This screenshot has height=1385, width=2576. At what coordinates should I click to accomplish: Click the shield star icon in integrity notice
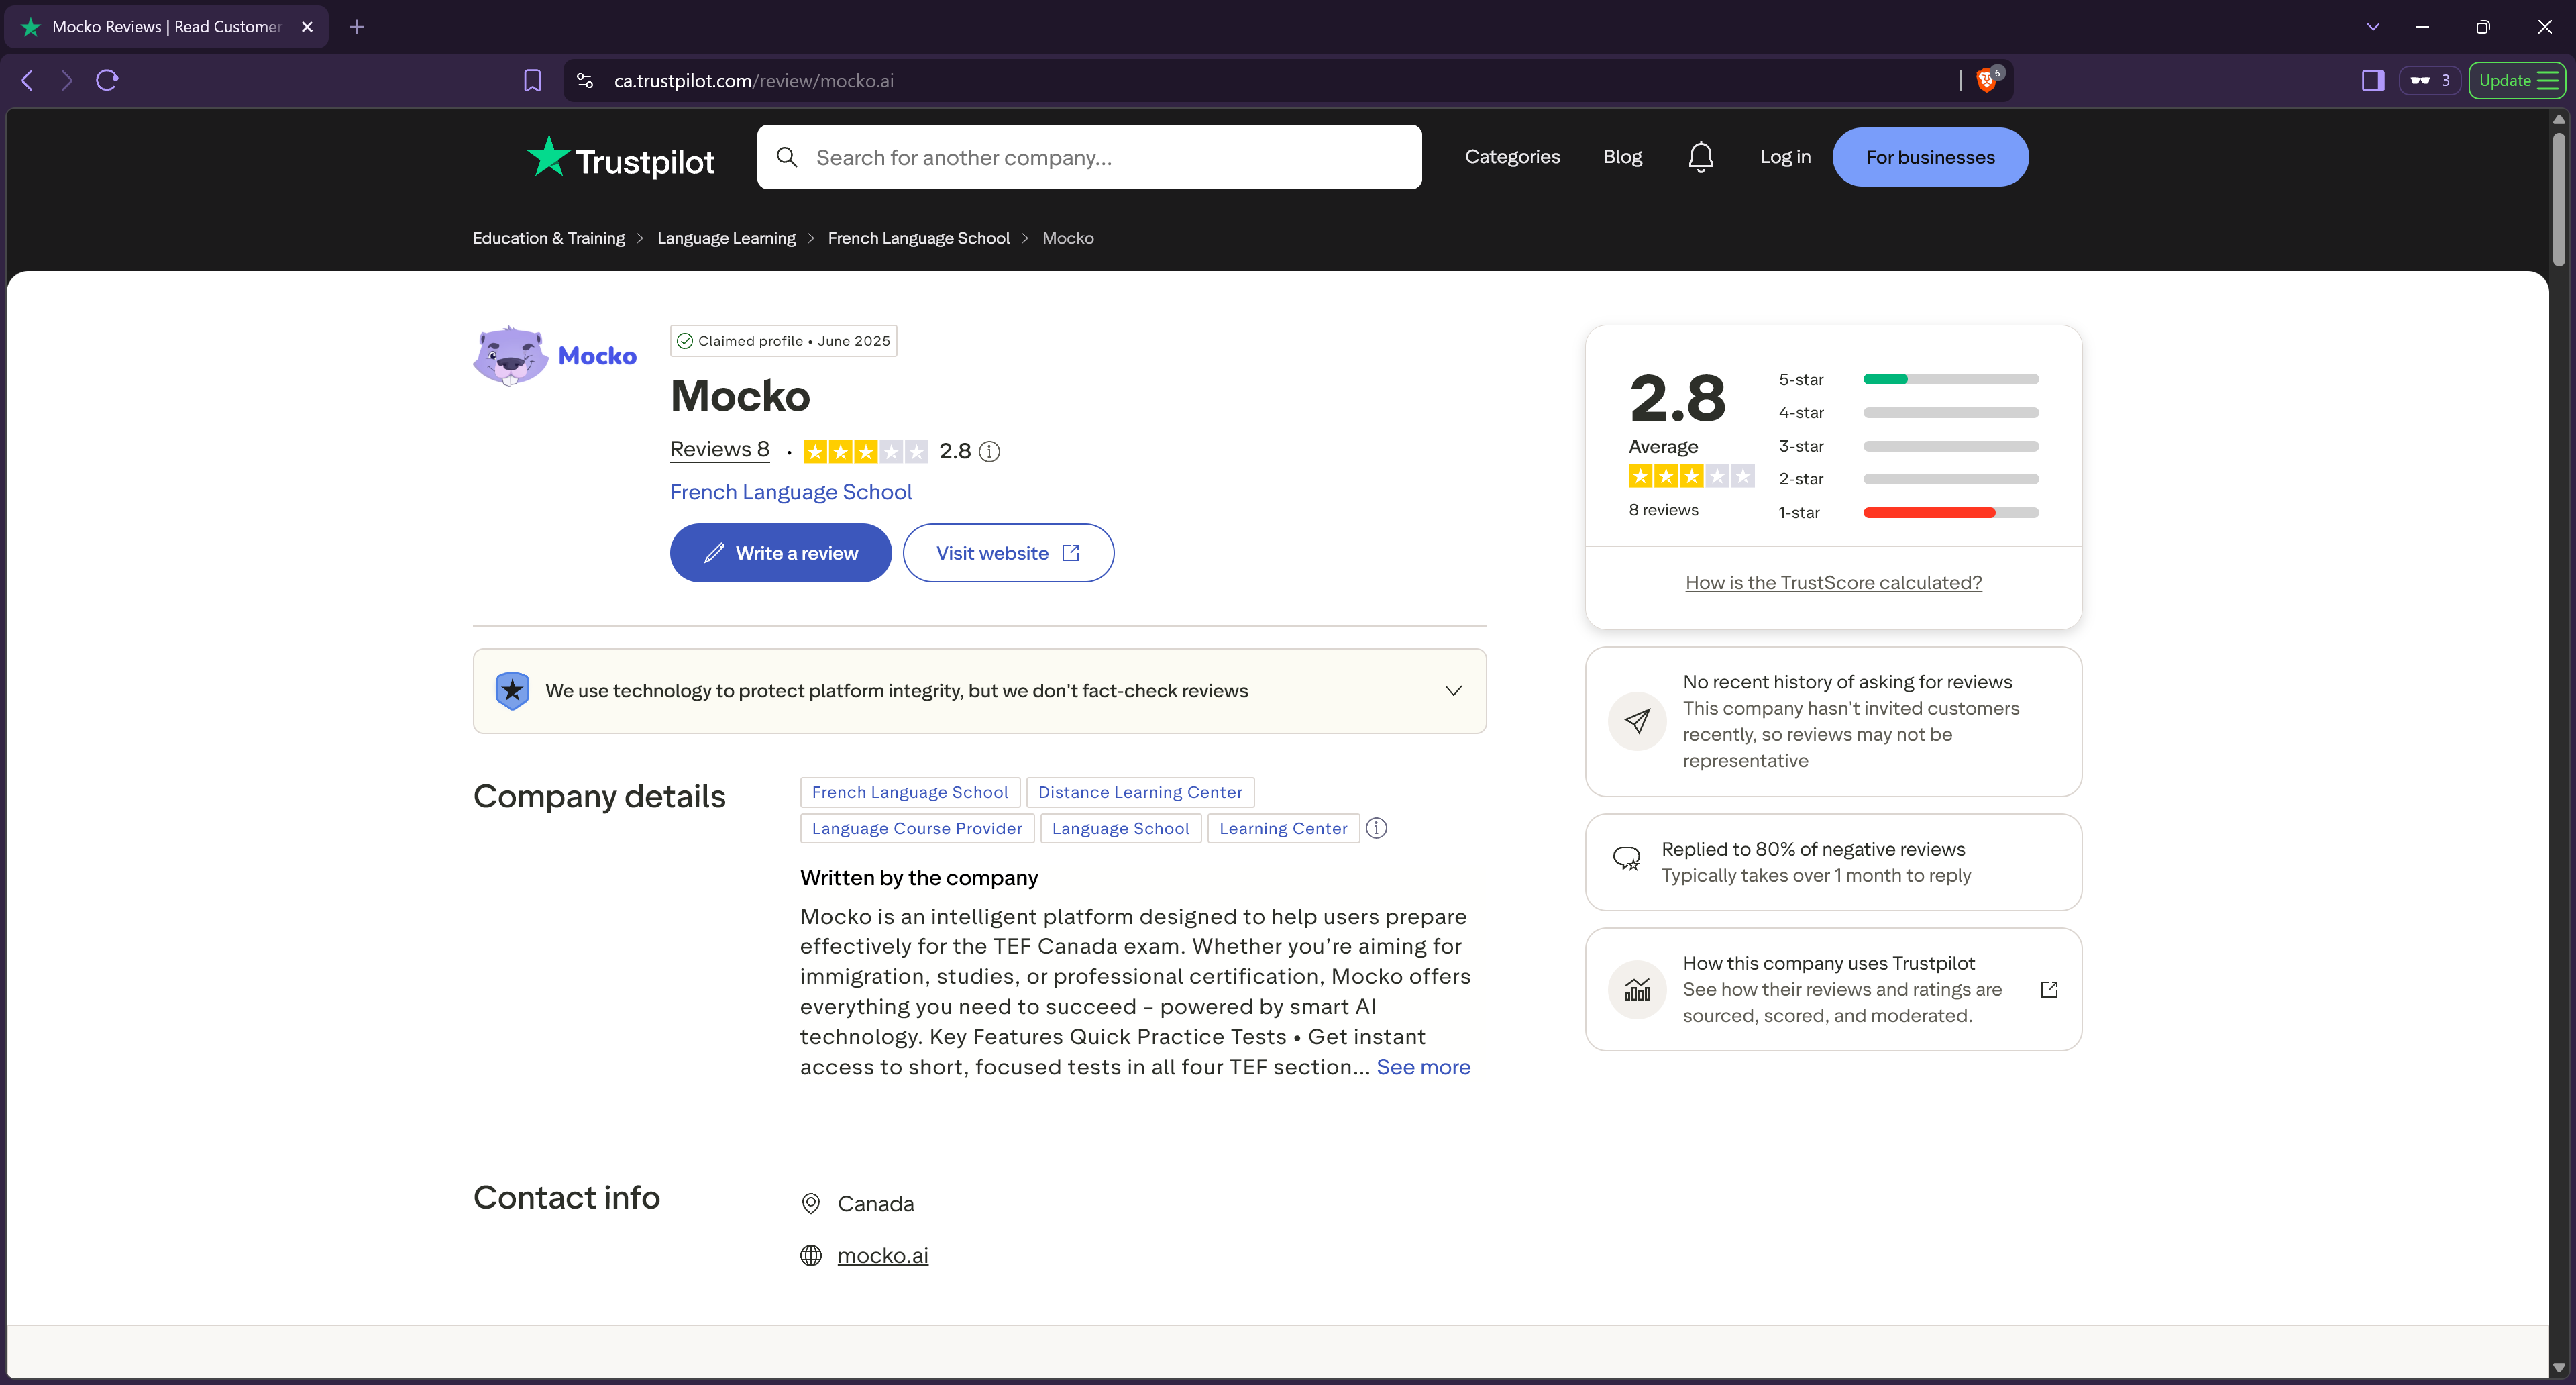click(x=512, y=690)
